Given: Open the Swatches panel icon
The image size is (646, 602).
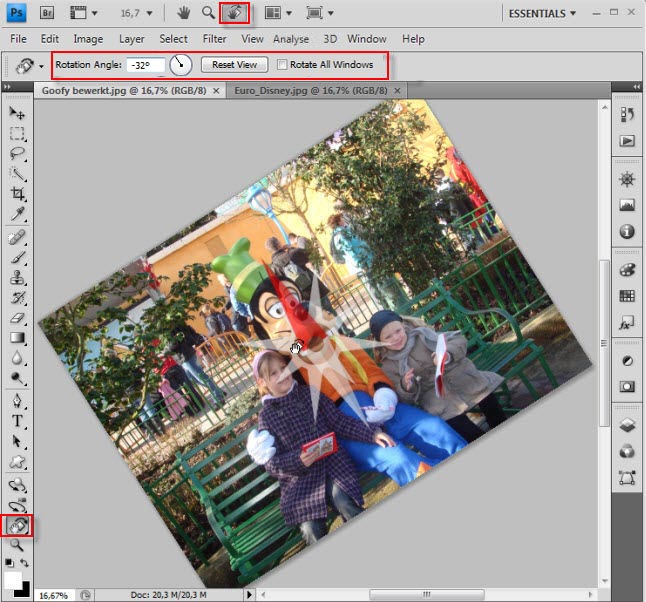Looking at the screenshot, I should 627,296.
